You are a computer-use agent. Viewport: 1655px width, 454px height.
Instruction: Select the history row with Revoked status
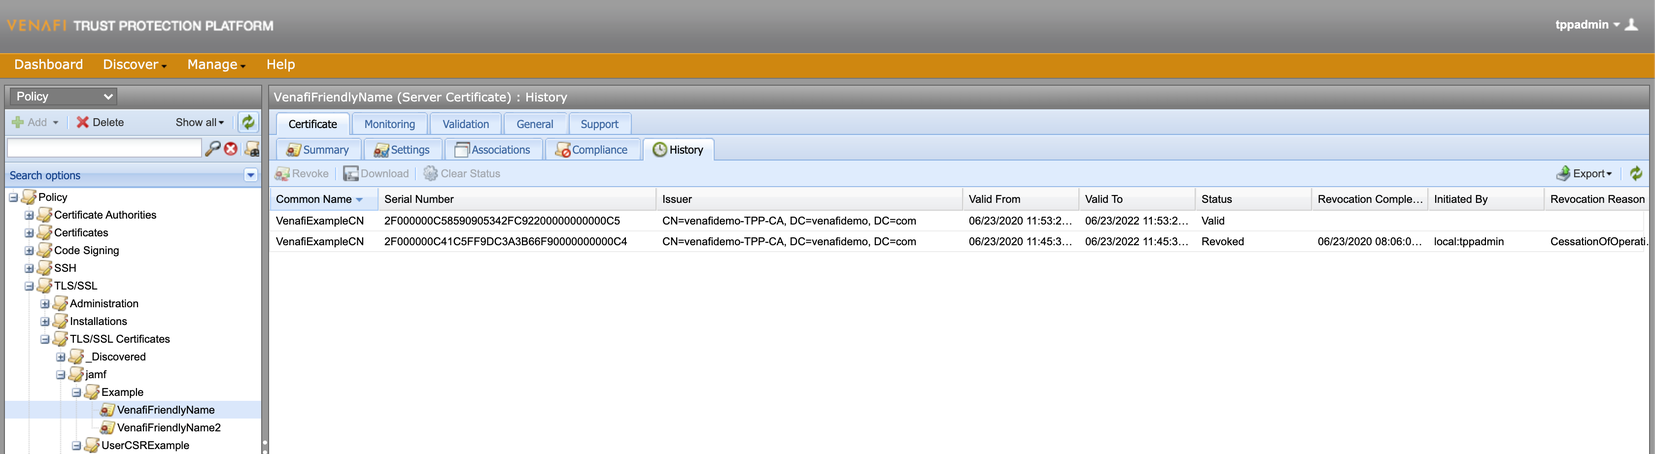pos(959,242)
